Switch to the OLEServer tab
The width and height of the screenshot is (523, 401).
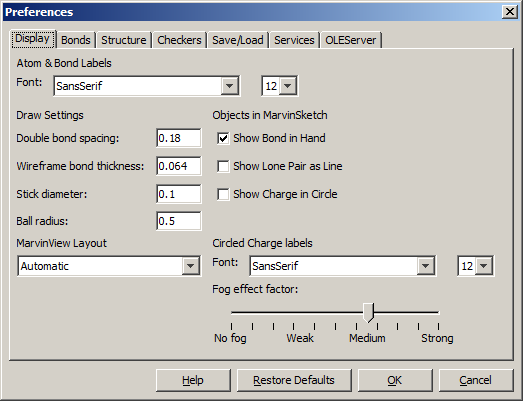(x=351, y=40)
